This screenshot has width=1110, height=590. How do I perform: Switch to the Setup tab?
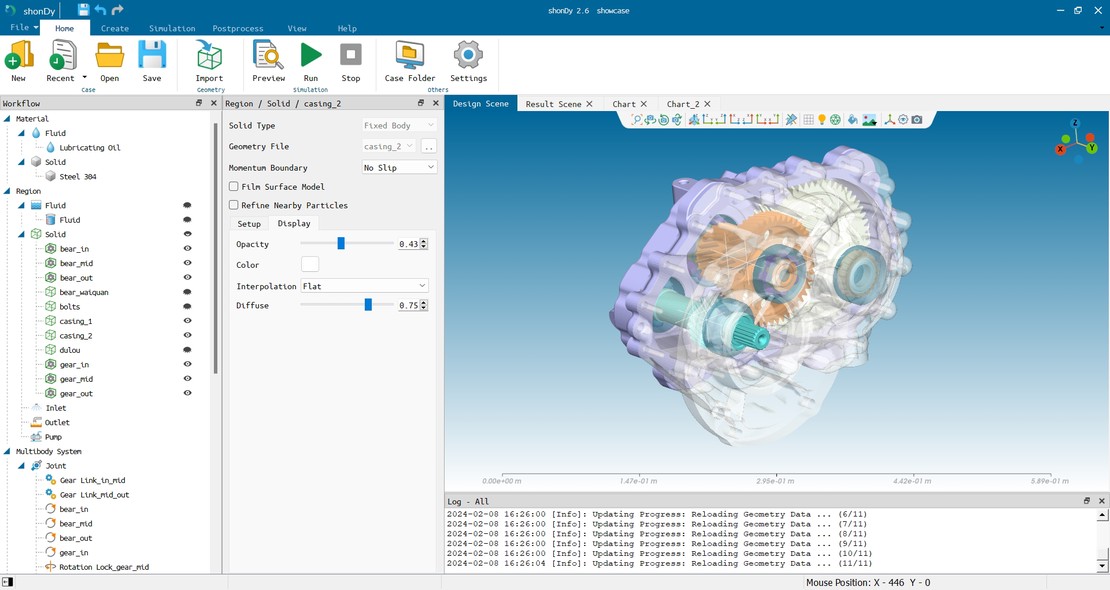pos(248,224)
